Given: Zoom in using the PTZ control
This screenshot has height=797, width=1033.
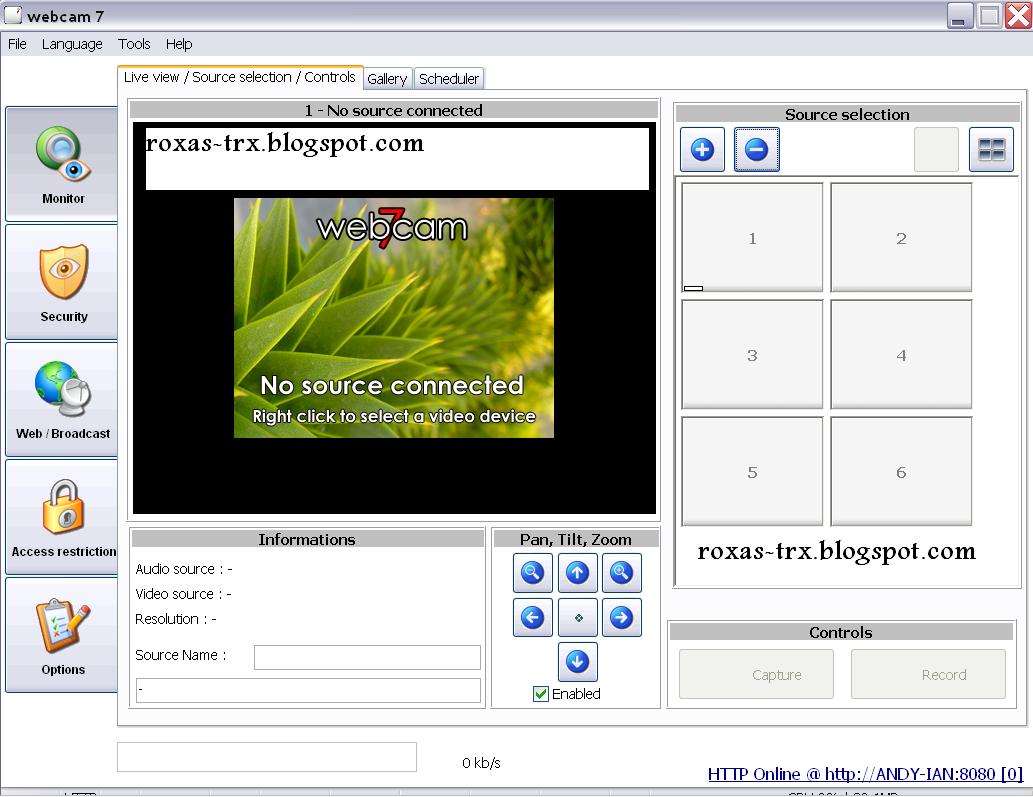Looking at the screenshot, I should (x=622, y=573).
